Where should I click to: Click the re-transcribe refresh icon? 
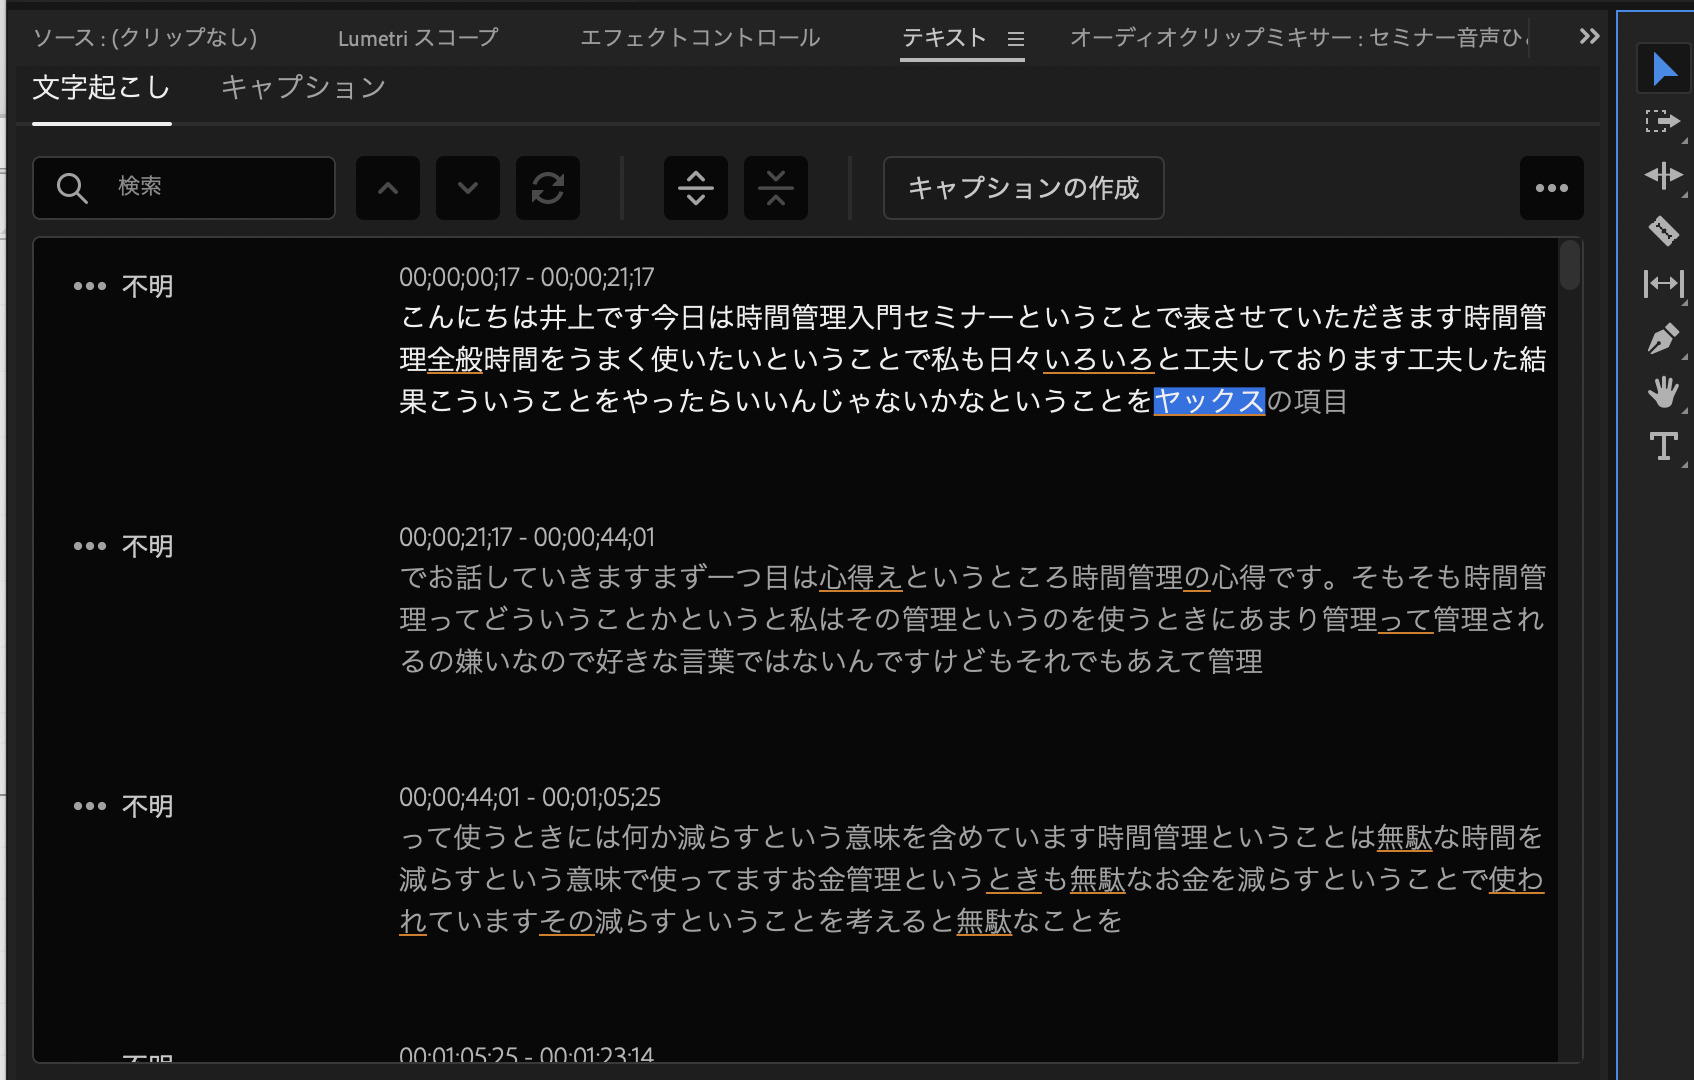(548, 188)
